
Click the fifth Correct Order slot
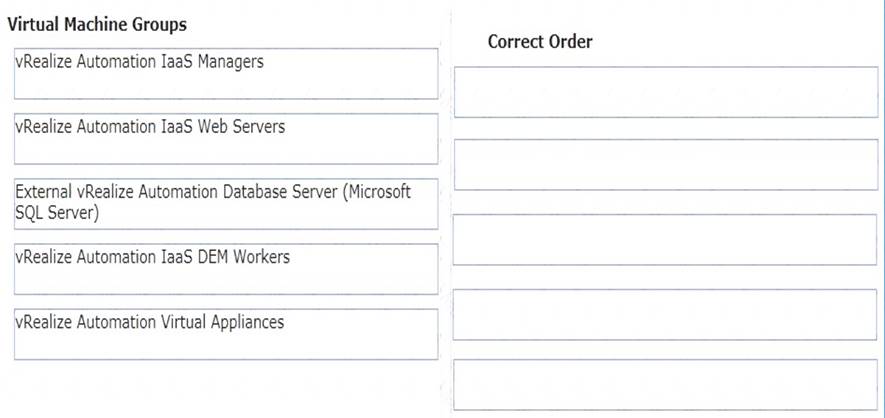click(665, 385)
